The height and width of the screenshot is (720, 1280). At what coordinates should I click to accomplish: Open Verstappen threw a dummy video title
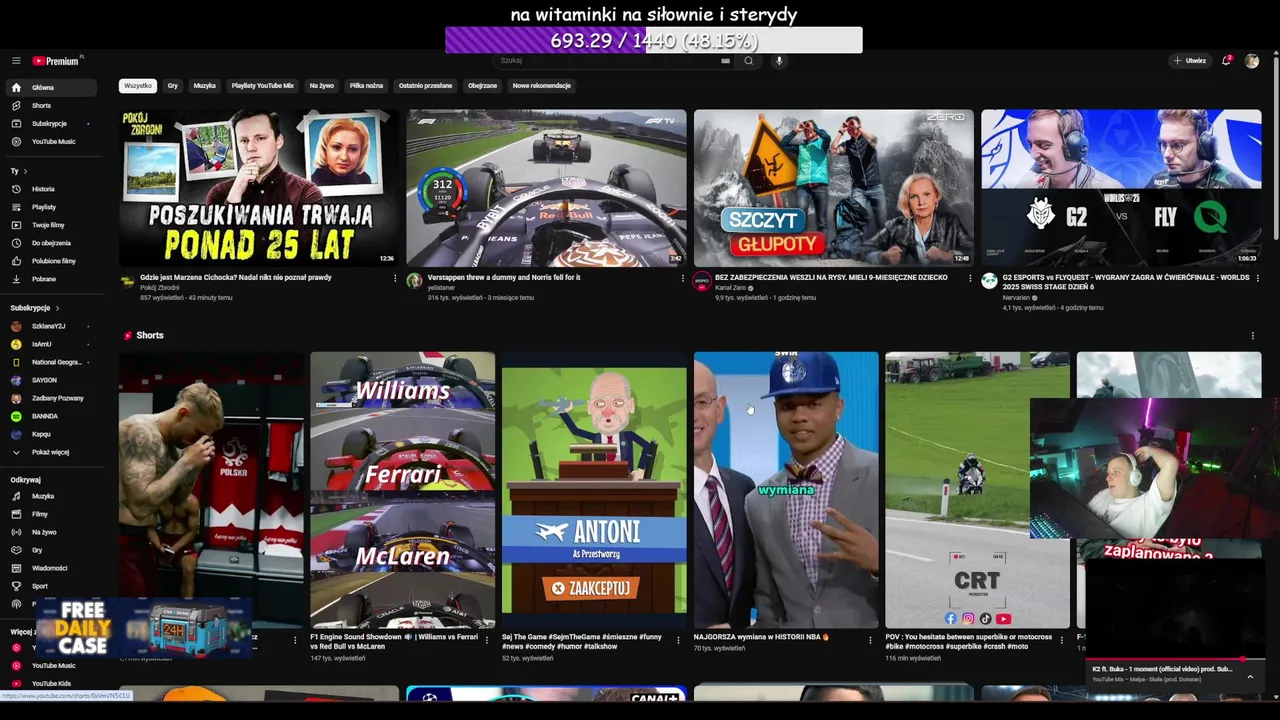click(x=504, y=277)
